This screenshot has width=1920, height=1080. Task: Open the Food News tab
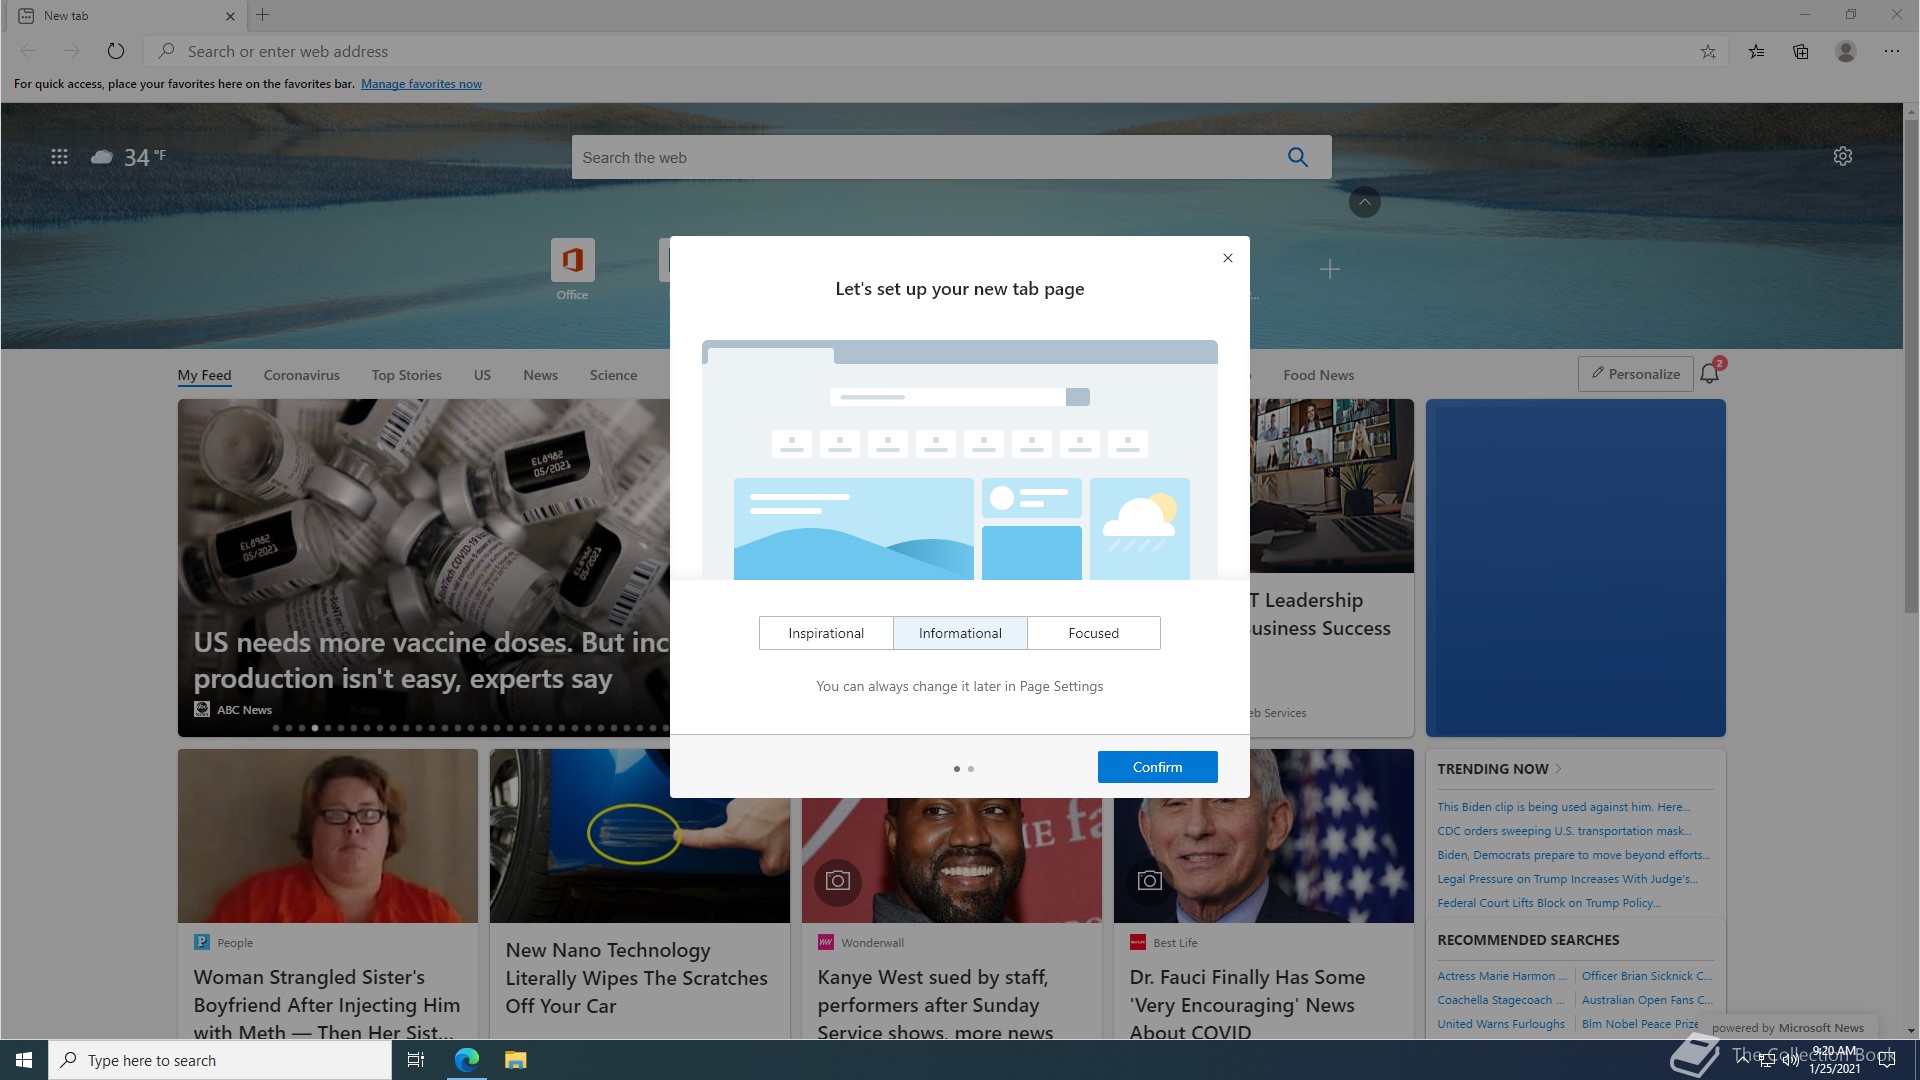click(x=1319, y=375)
